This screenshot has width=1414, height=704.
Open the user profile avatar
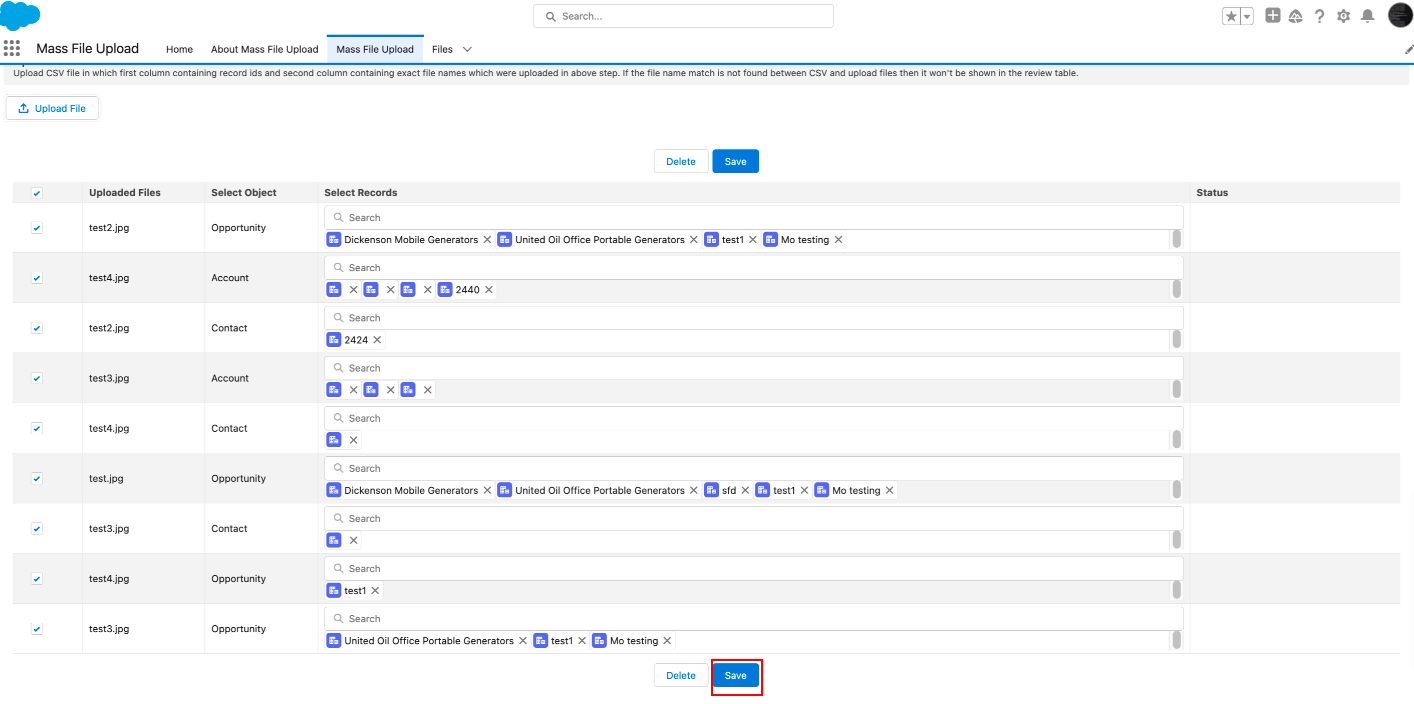1400,15
